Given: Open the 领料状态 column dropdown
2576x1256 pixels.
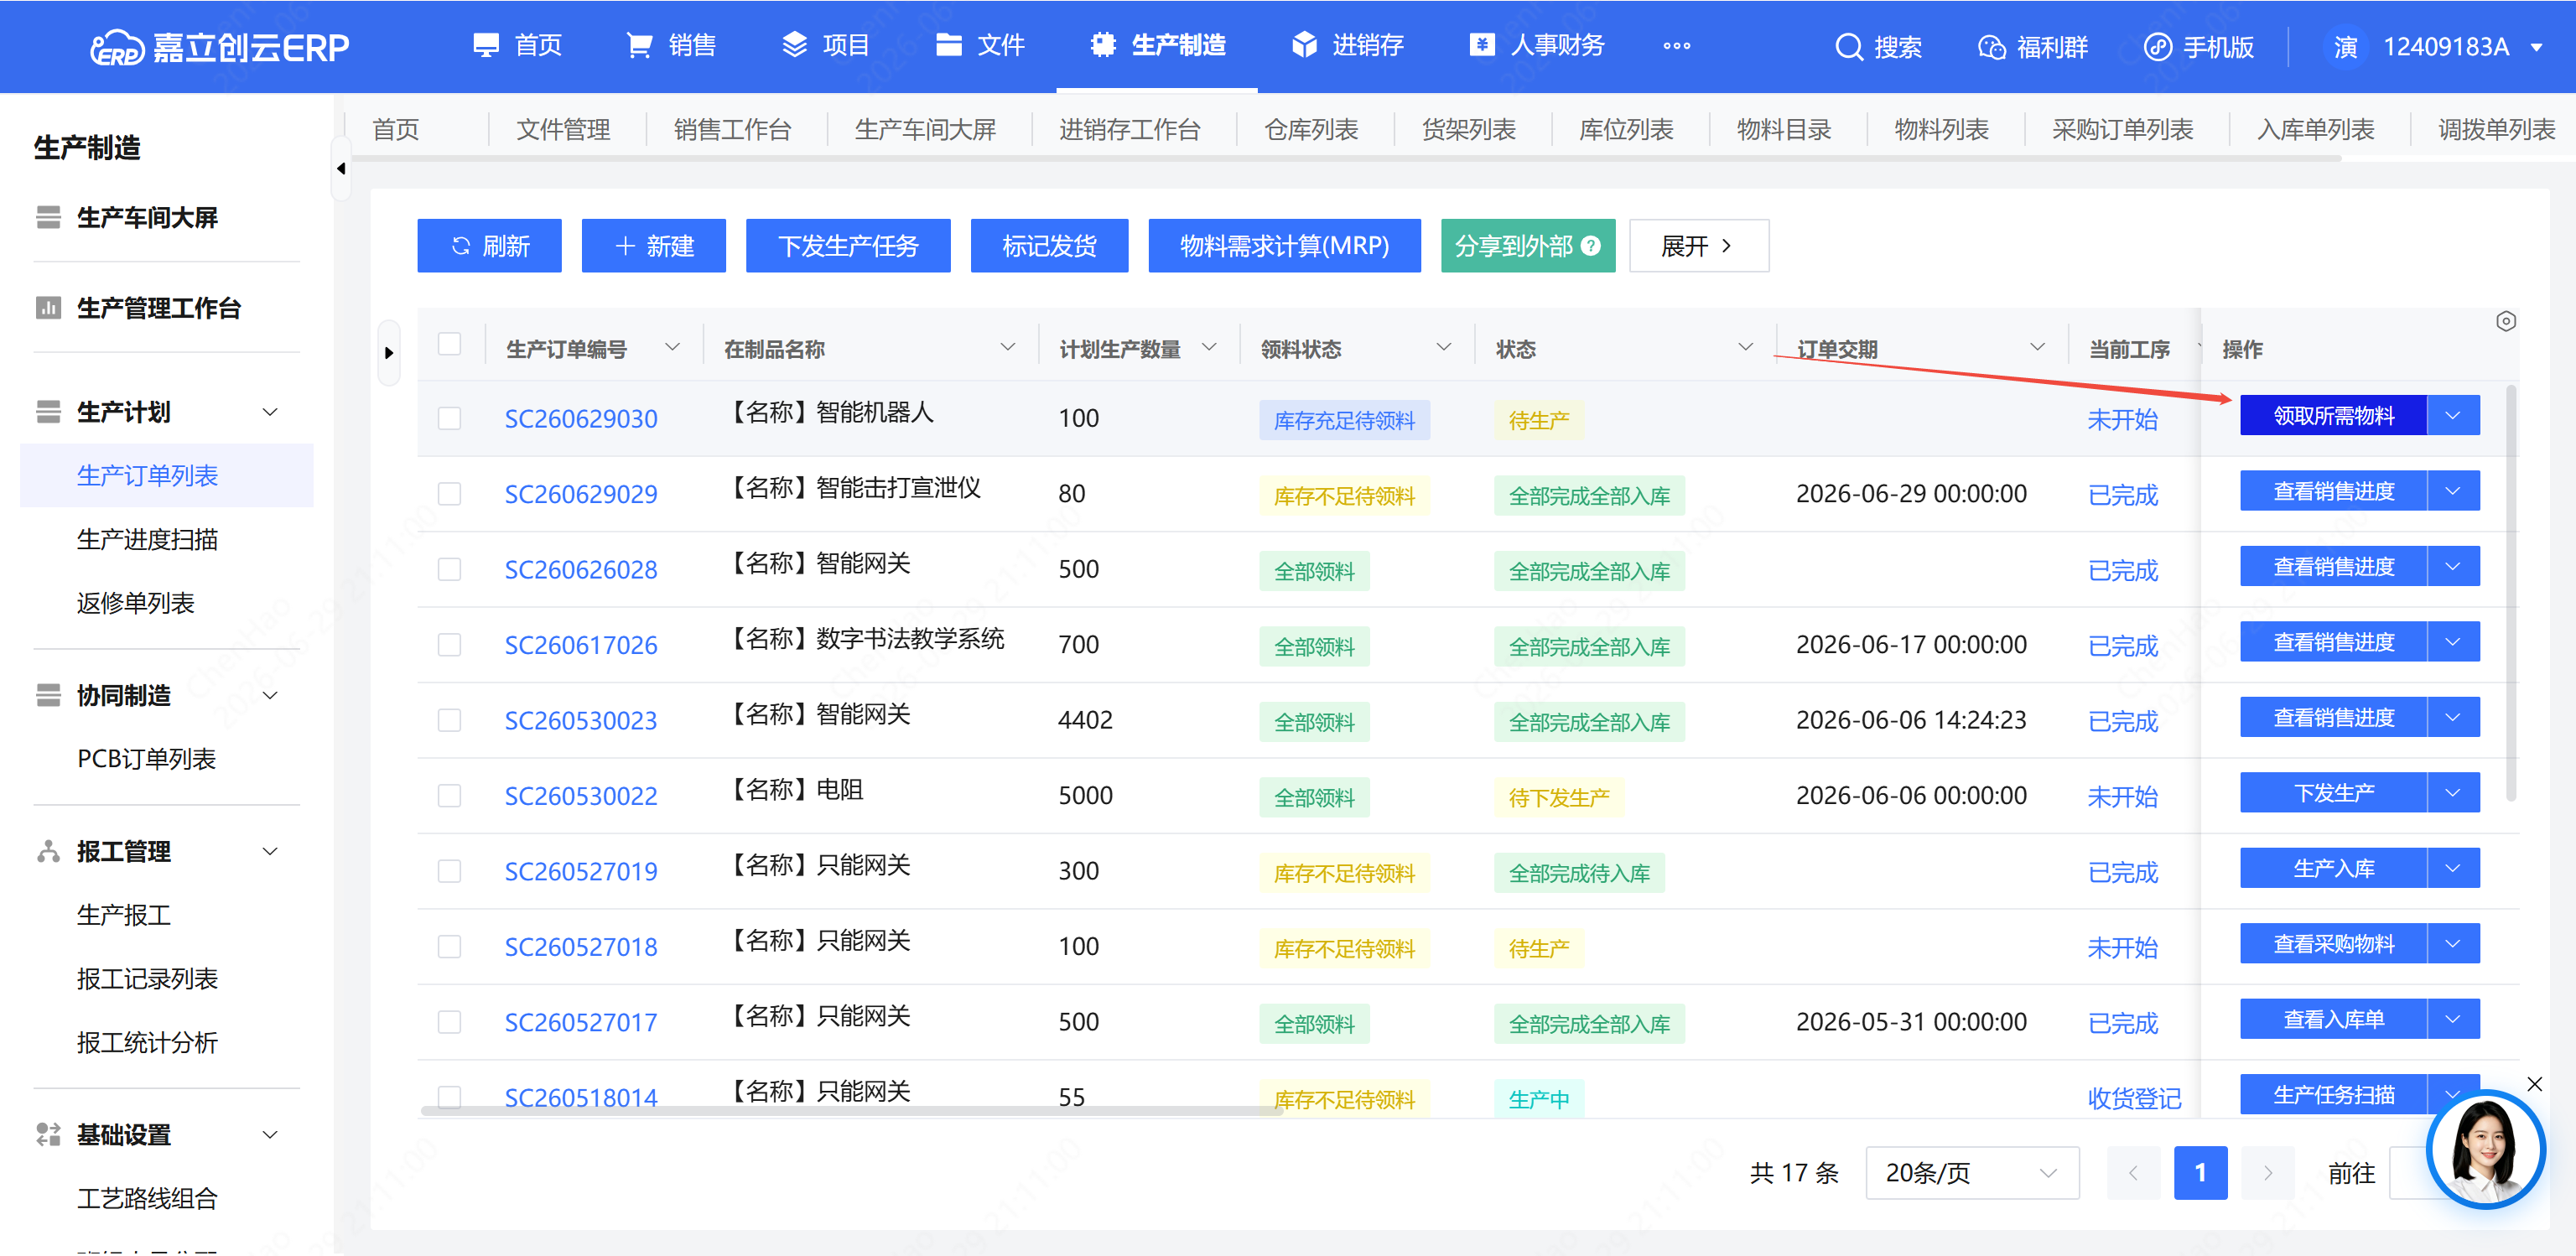Looking at the screenshot, I should point(1444,347).
